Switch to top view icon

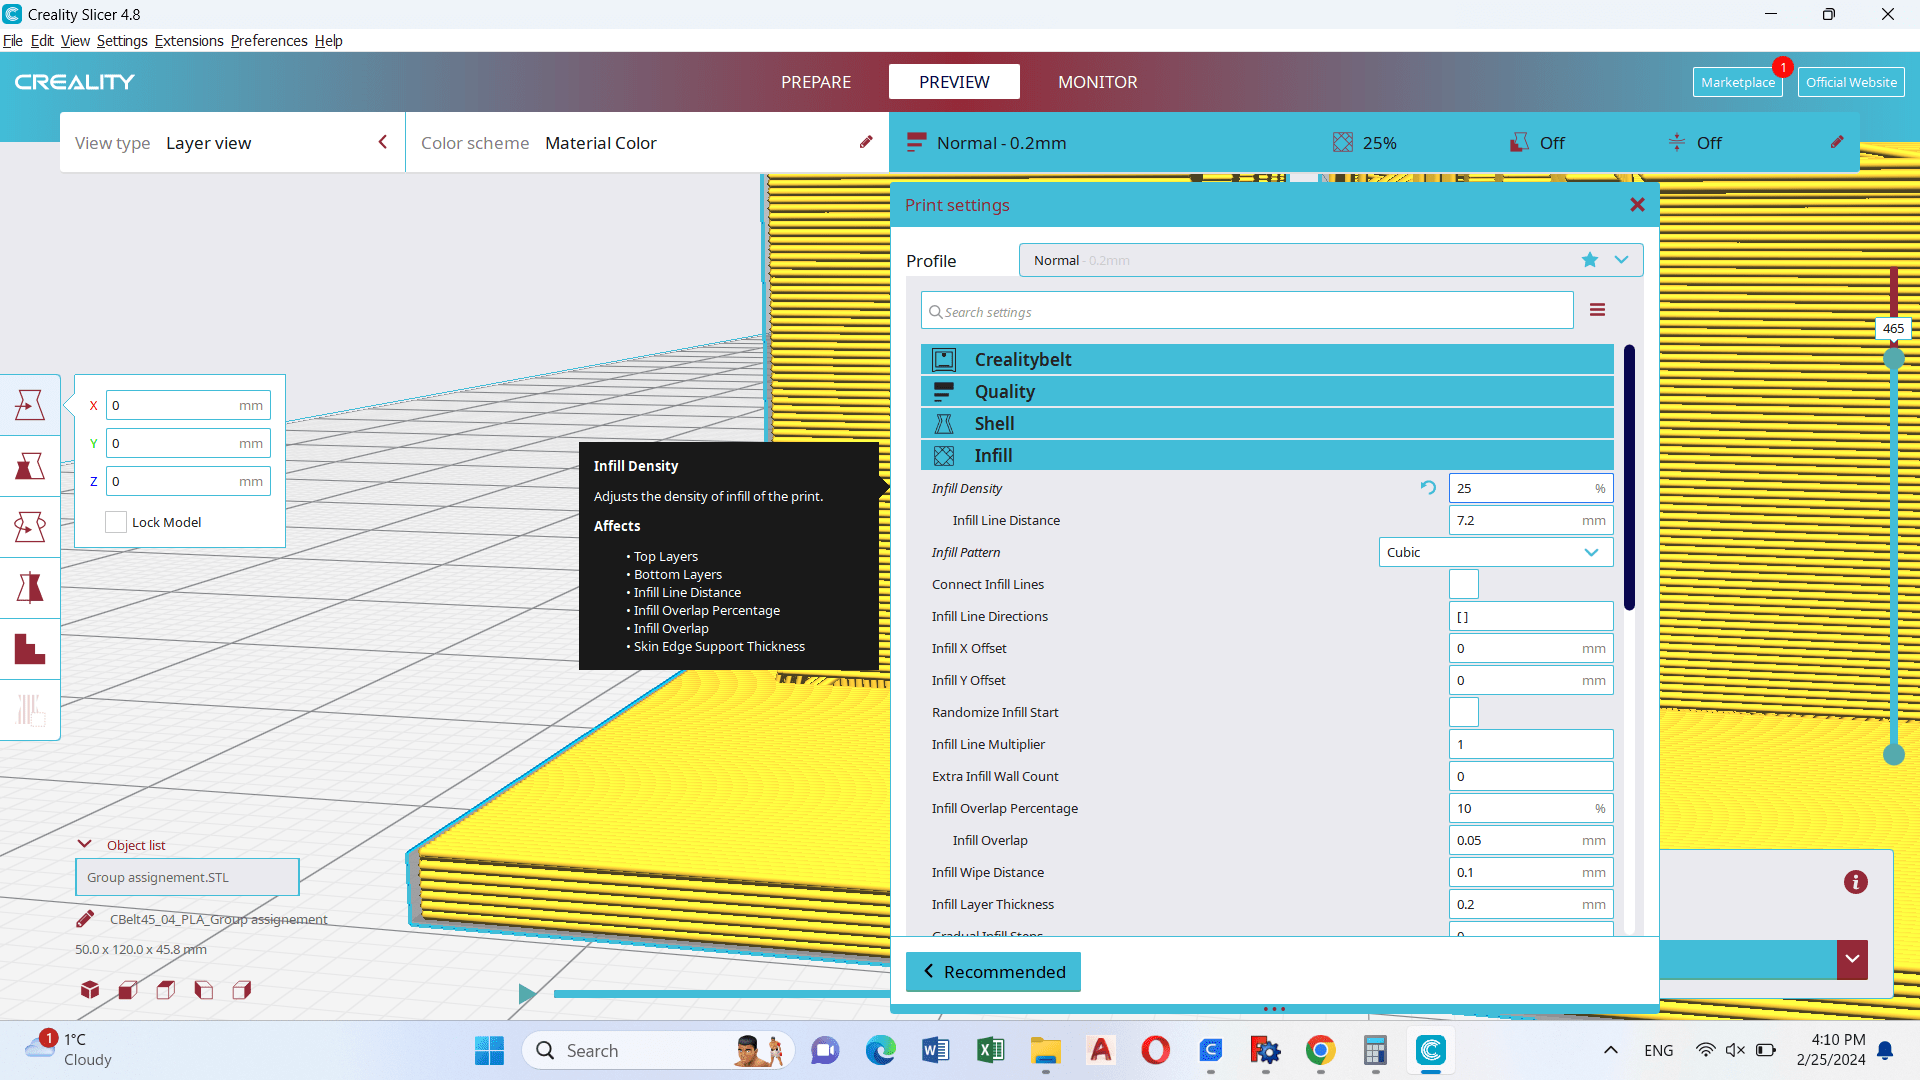pos(166,990)
